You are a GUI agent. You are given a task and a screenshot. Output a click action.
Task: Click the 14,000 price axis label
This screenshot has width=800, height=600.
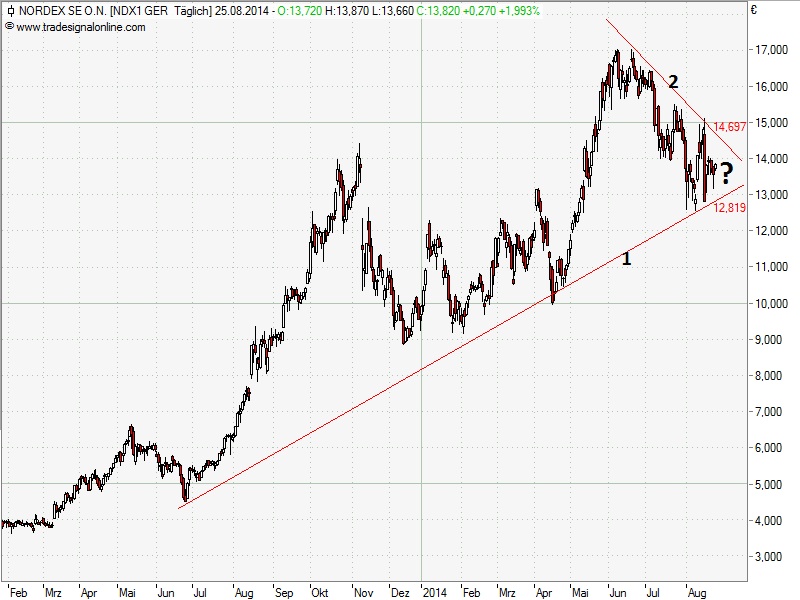click(771, 159)
